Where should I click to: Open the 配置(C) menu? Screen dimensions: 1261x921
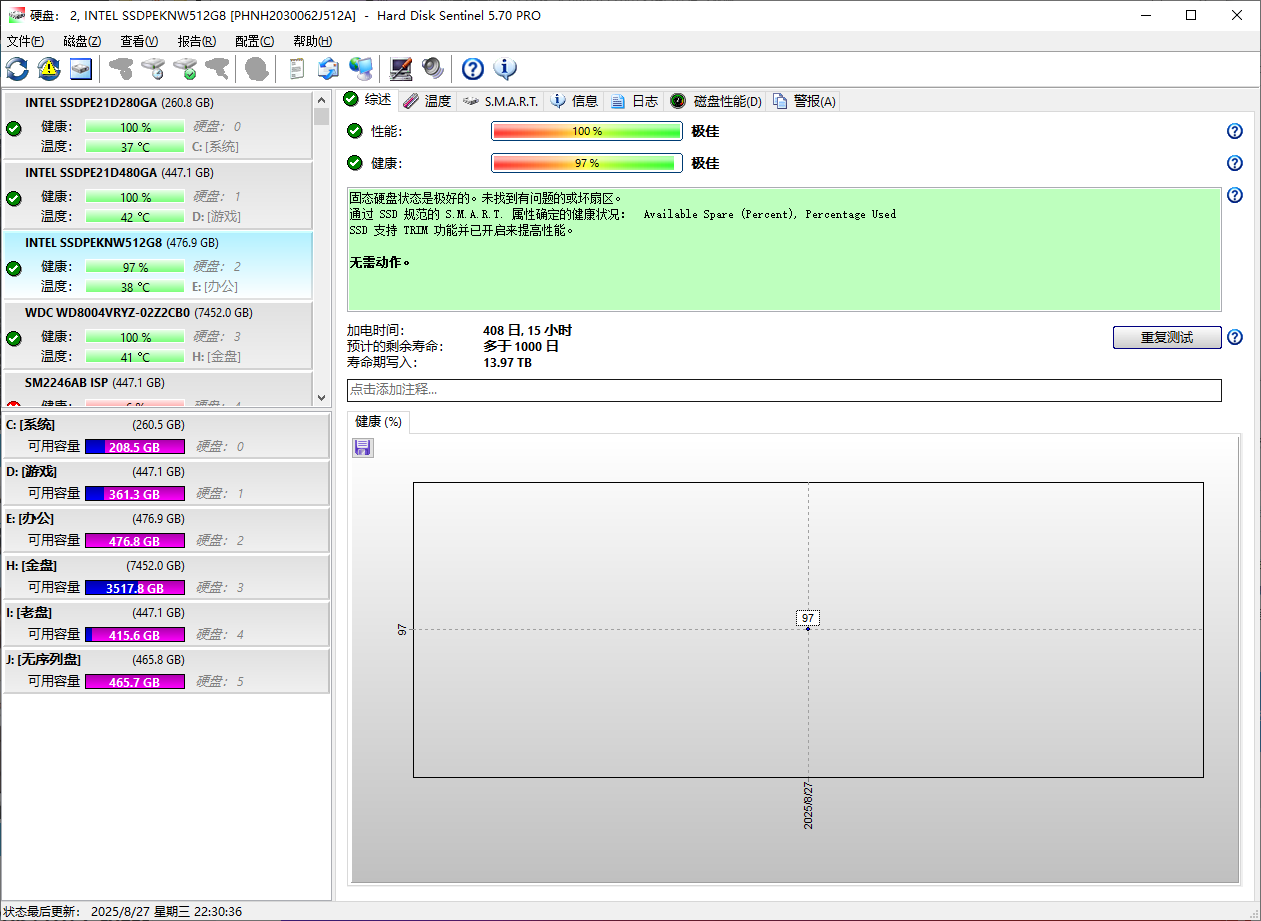254,41
